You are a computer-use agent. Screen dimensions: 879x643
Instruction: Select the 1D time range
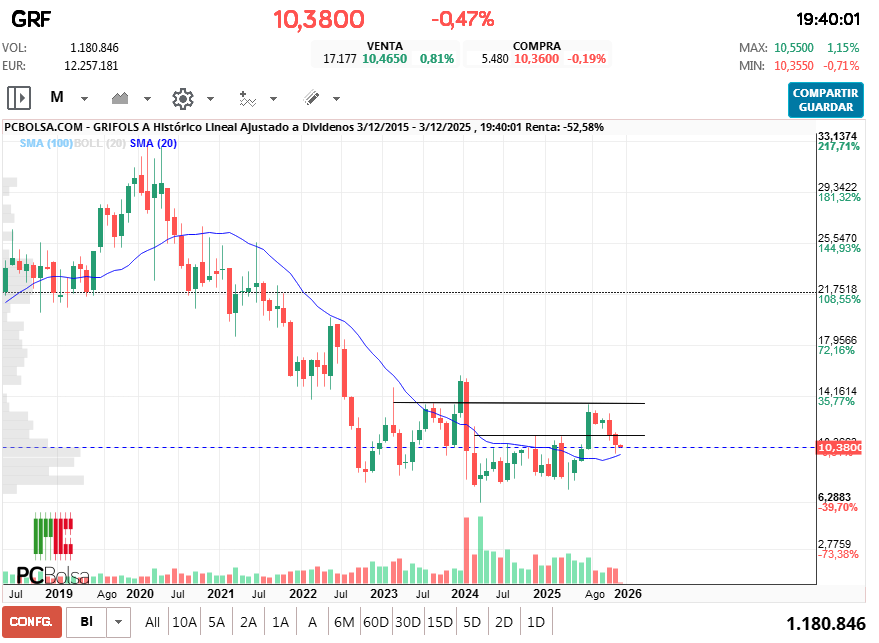point(536,622)
